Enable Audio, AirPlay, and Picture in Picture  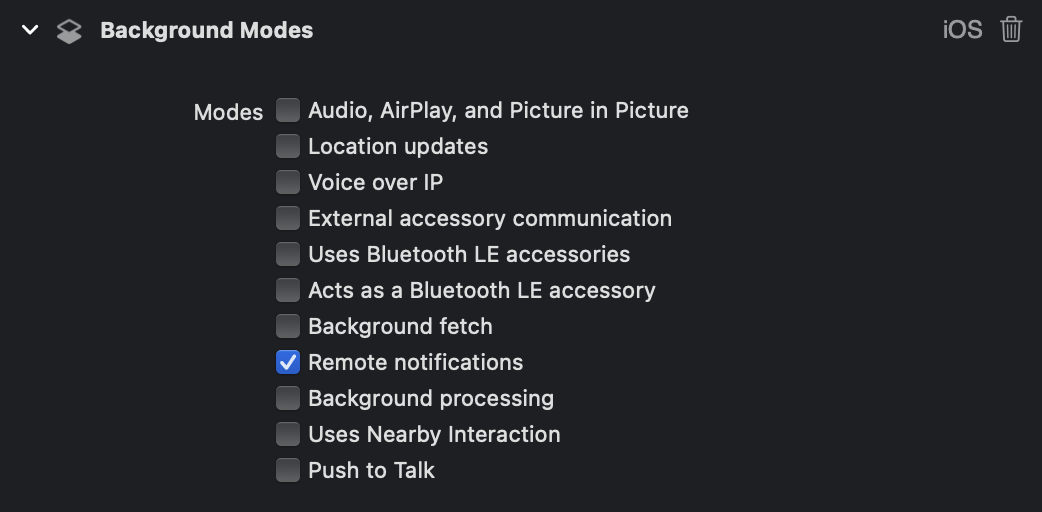pyautogui.click(x=288, y=110)
